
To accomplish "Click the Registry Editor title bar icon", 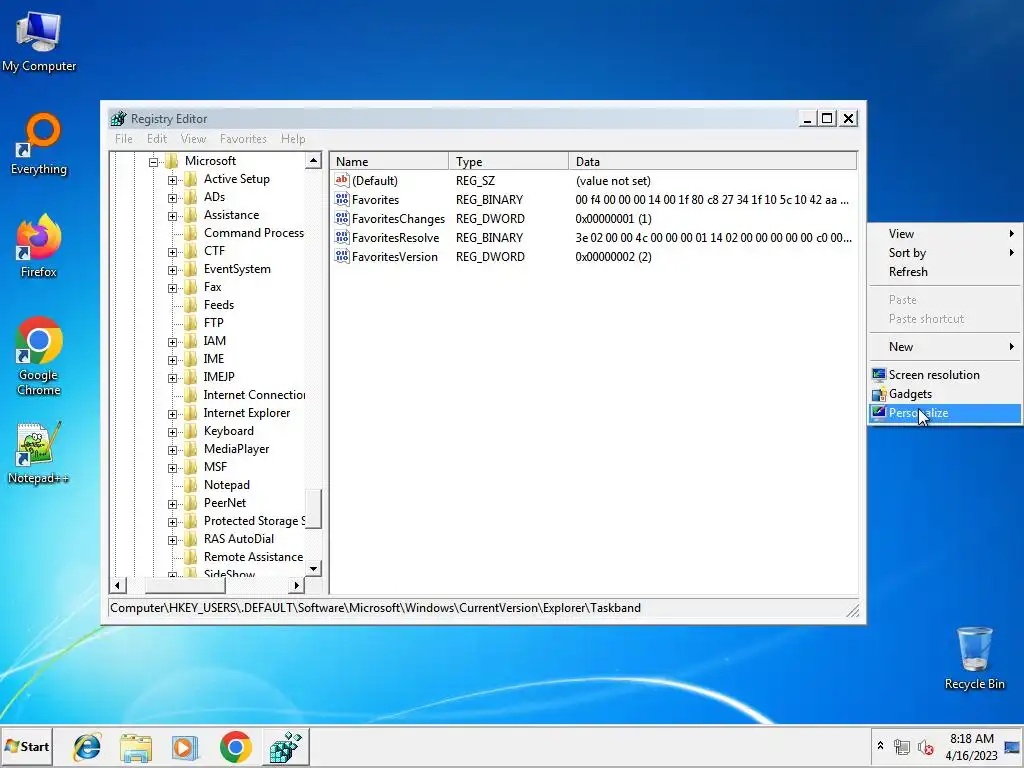I will click(x=118, y=118).
